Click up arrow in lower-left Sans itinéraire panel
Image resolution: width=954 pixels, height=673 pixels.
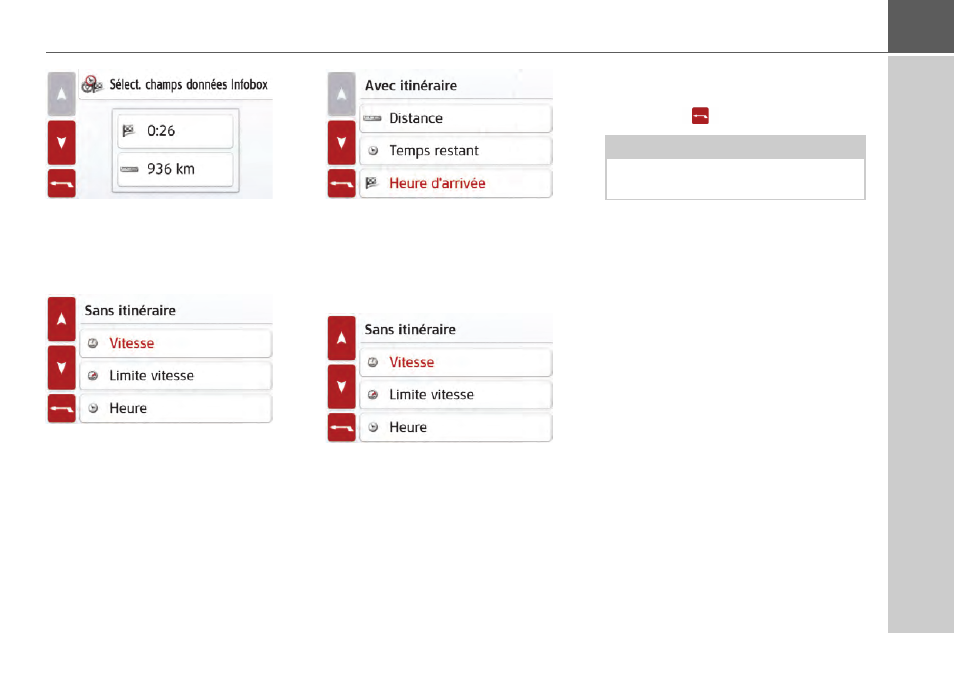point(61,319)
